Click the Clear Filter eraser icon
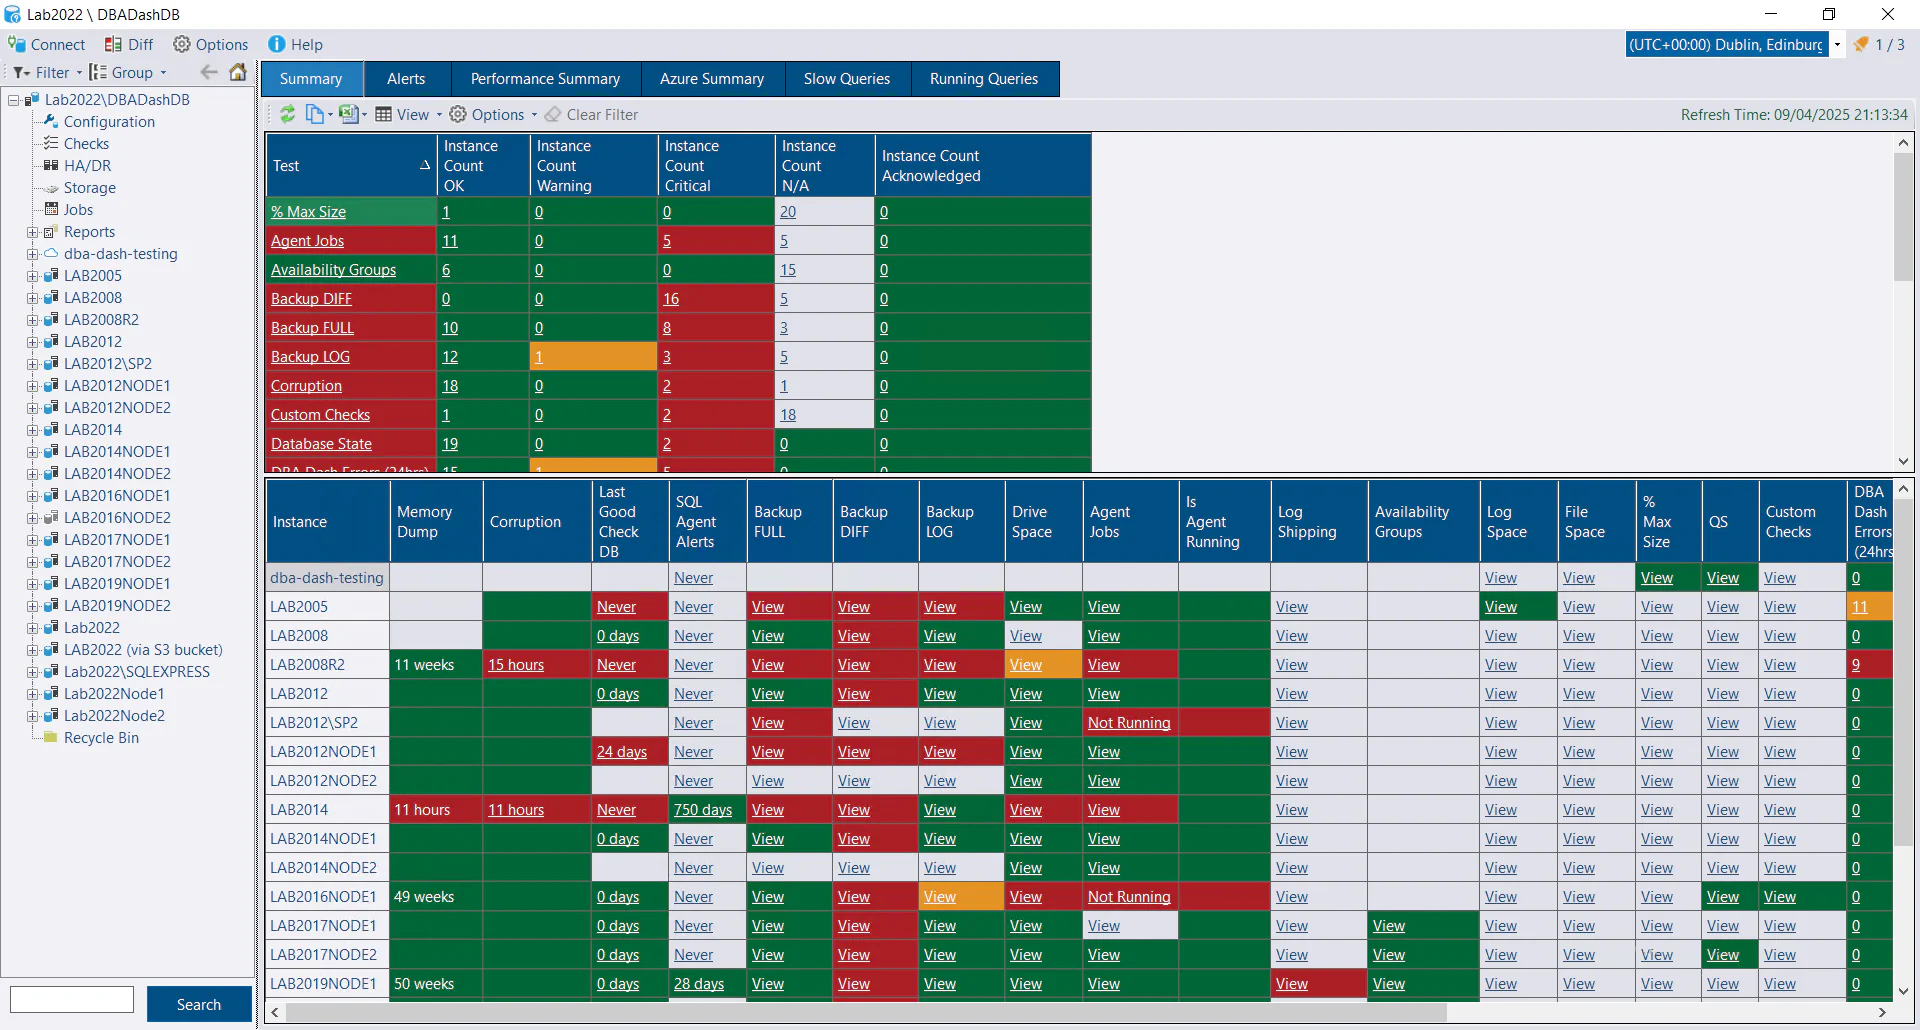The image size is (1920, 1030). [553, 114]
